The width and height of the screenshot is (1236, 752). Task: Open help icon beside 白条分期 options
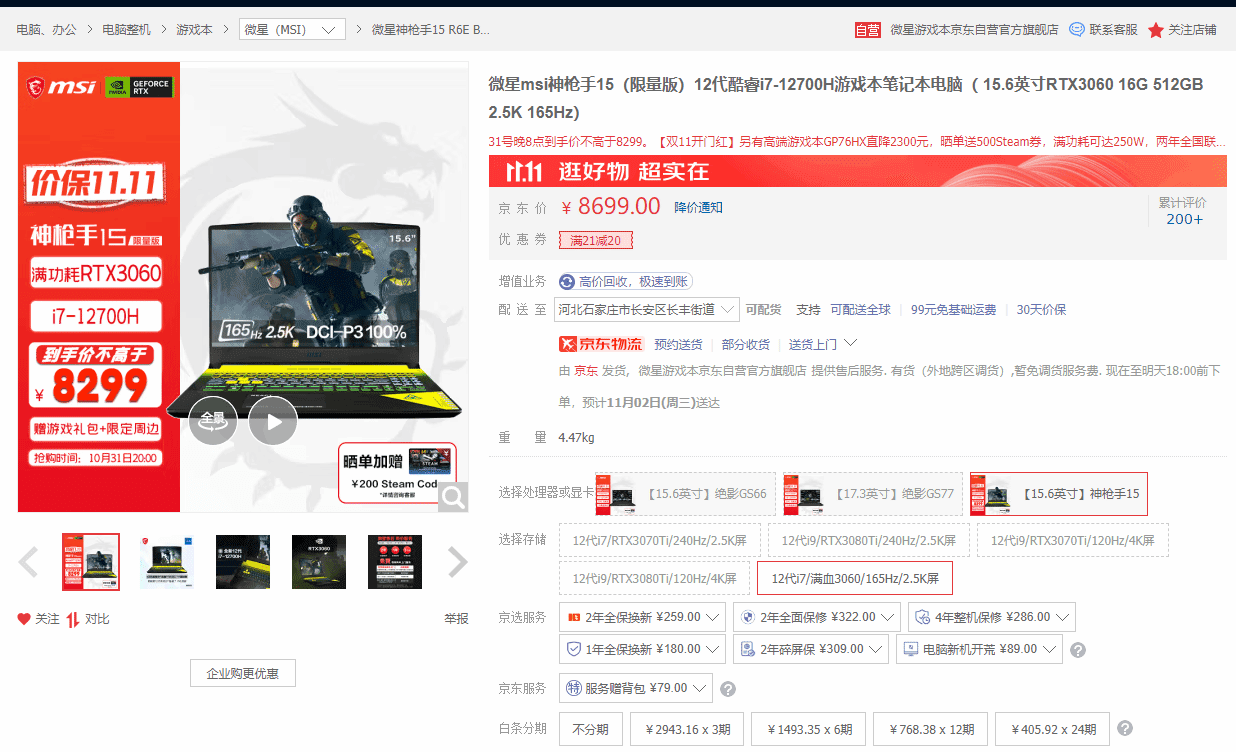pos(1125,729)
